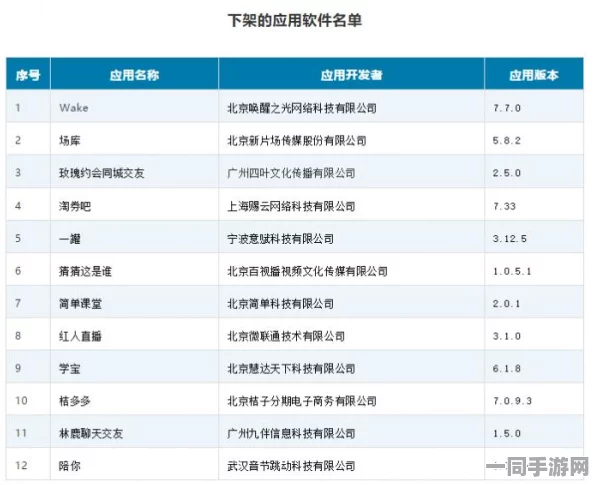This screenshot has width=594, height=485.
Task: Select the app name 简单课堂
Action: point(80,303)
